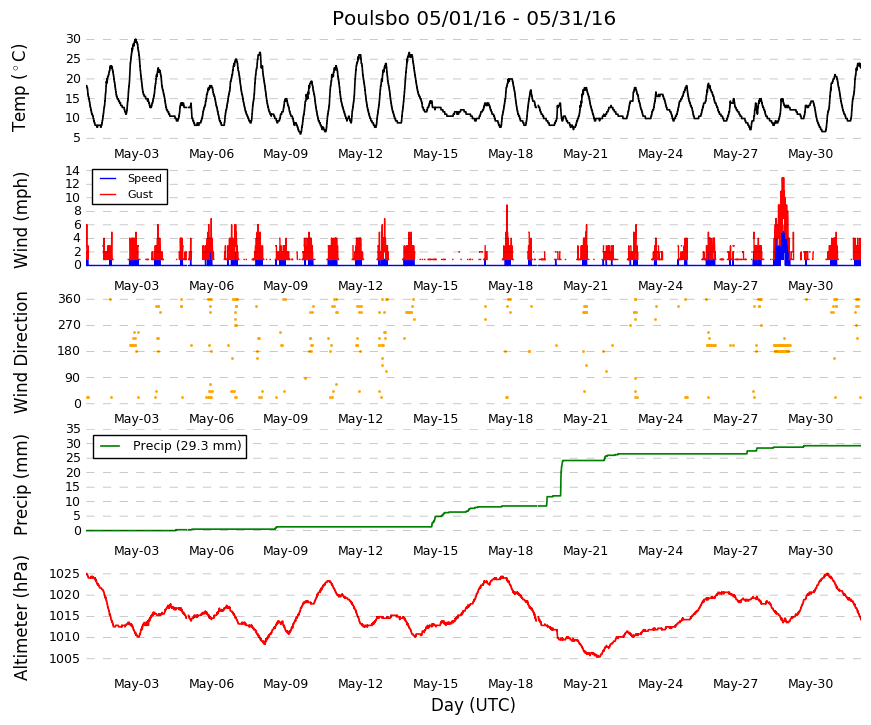Click May-21 tick under the precipitation plot
Viewport: 871px width, 725px height.
pyautogui.click(x=585, y=551)
